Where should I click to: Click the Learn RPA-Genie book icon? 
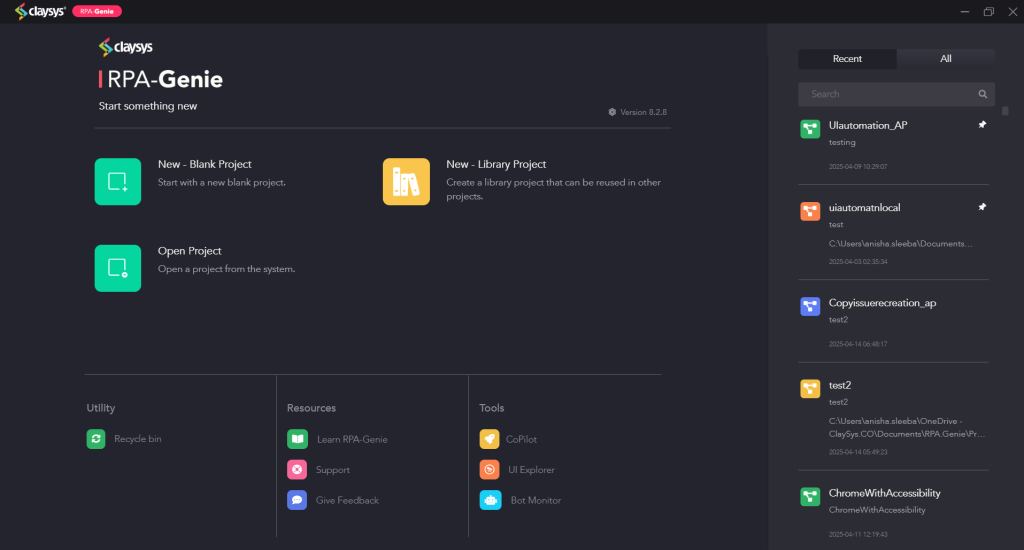[297, 439]
